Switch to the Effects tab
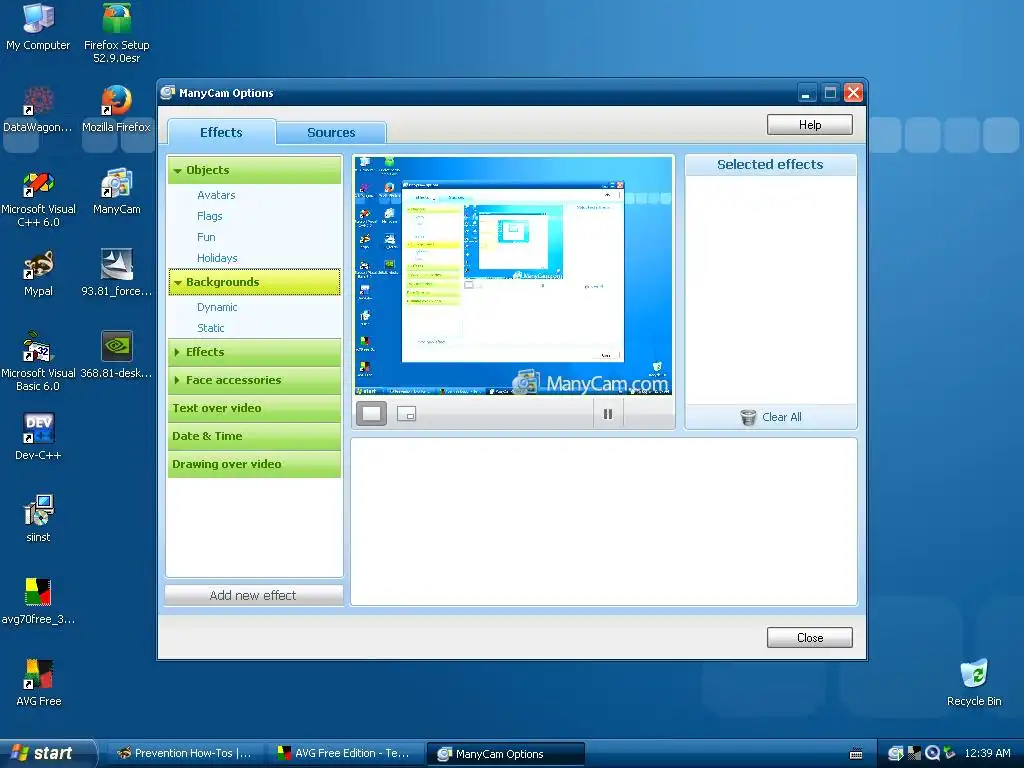The height and width of the screenshot is (768, 1024). point(221,132)
